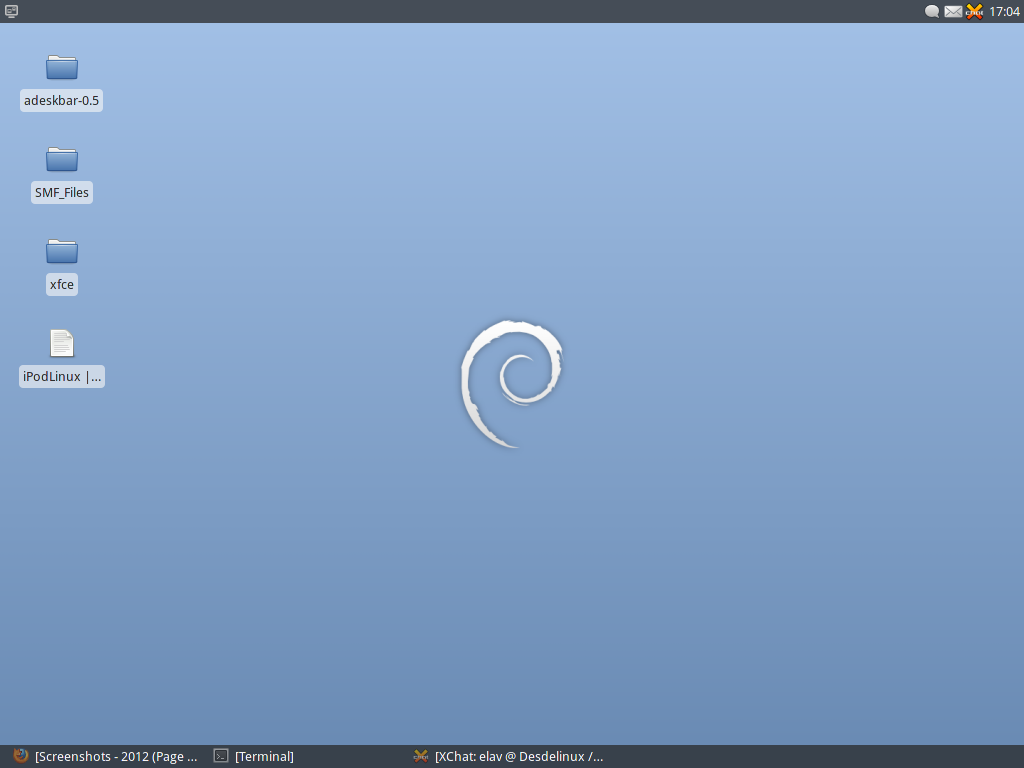This screenshot has width=1024, height=768.
Task: Click the XChat icon in the taskbar
Action: 421,756
